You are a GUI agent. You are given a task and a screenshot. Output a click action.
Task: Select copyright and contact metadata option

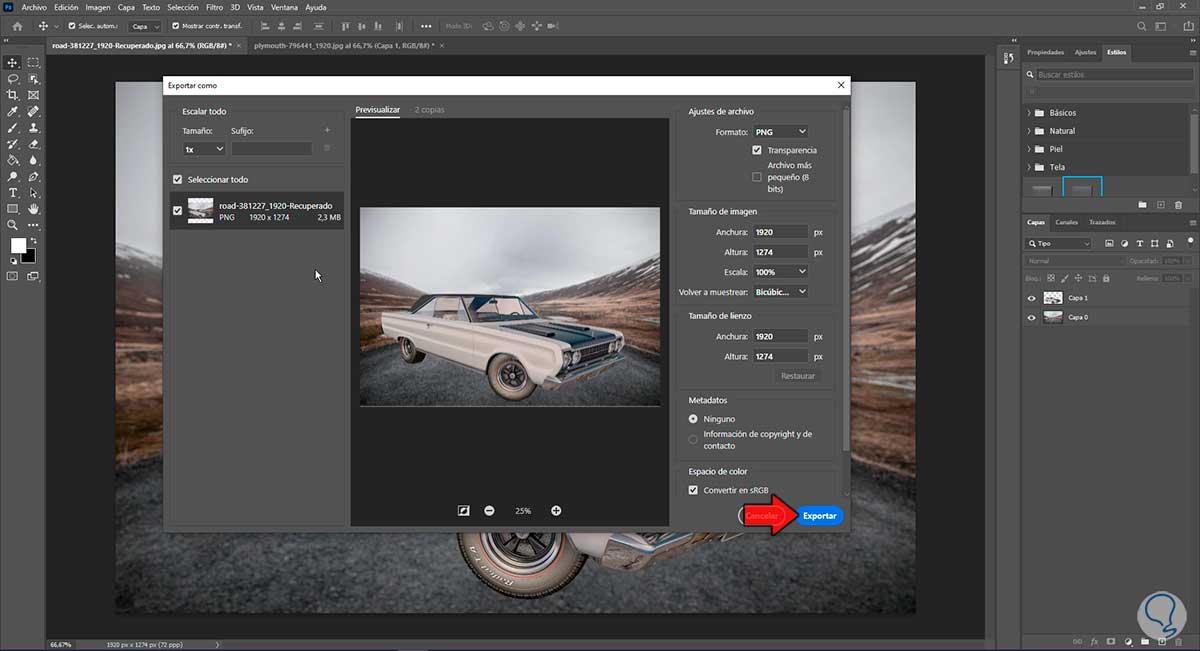(694, 440)
